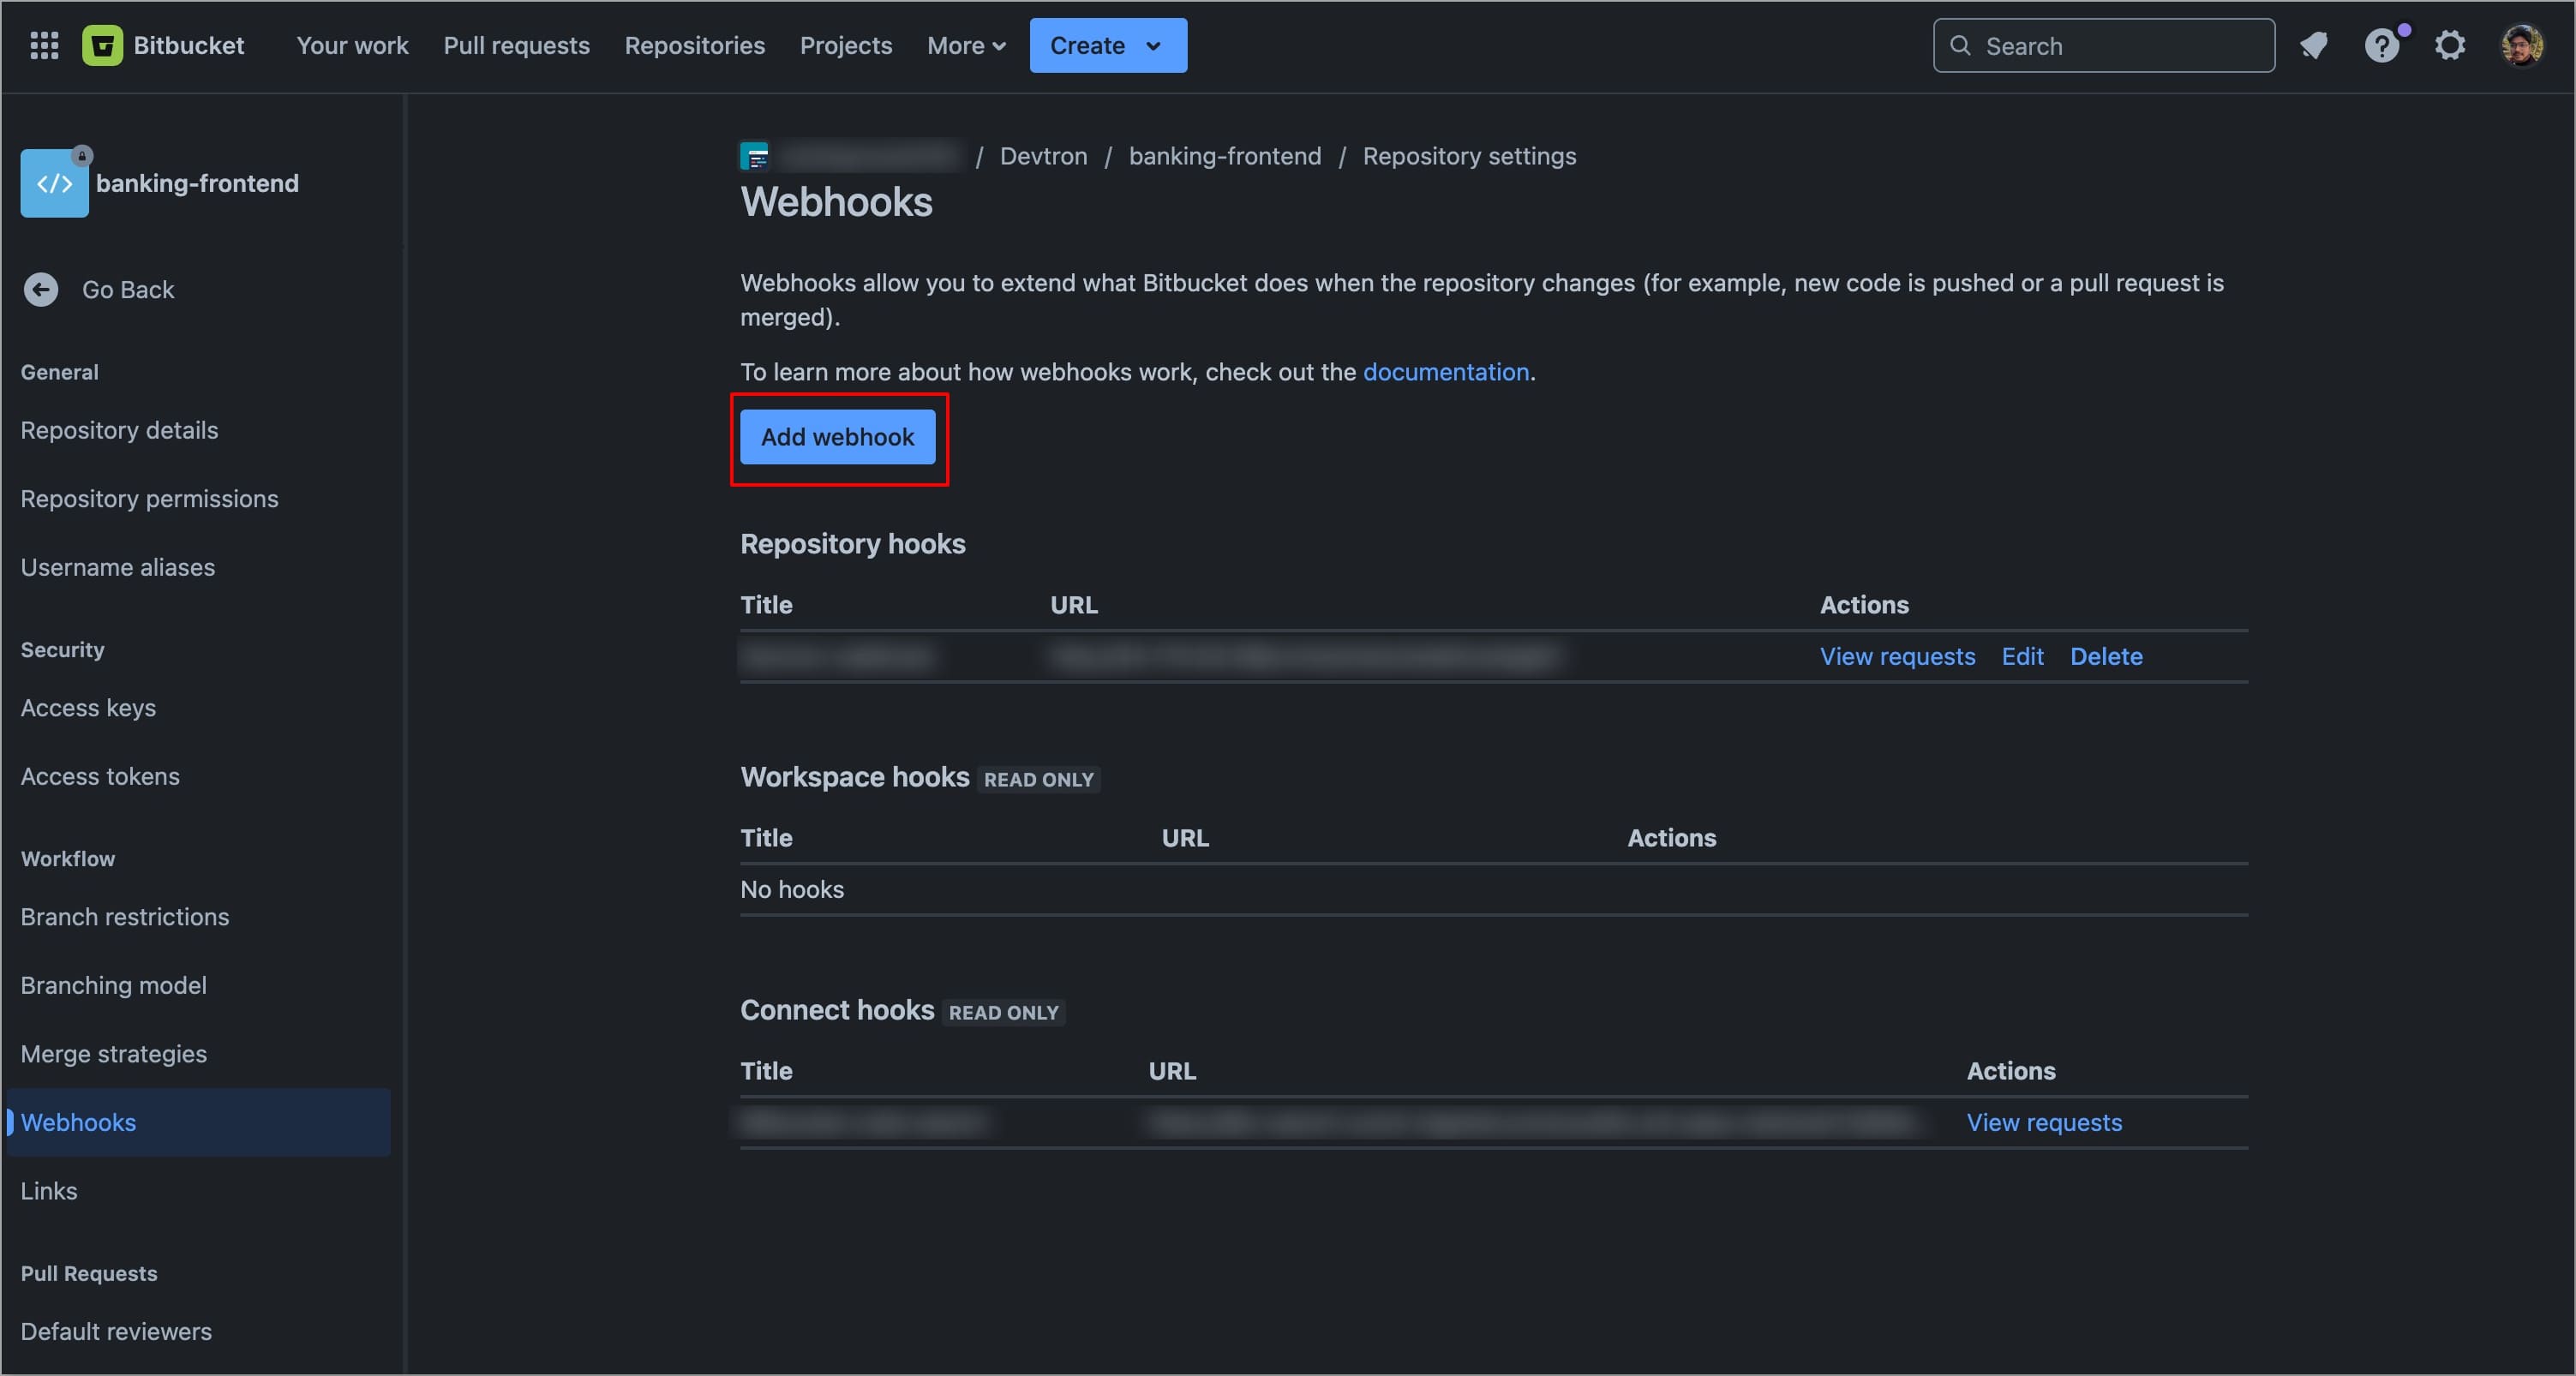Click the Go Back arrow icon
The image size is (2576, 1376).
41,290
